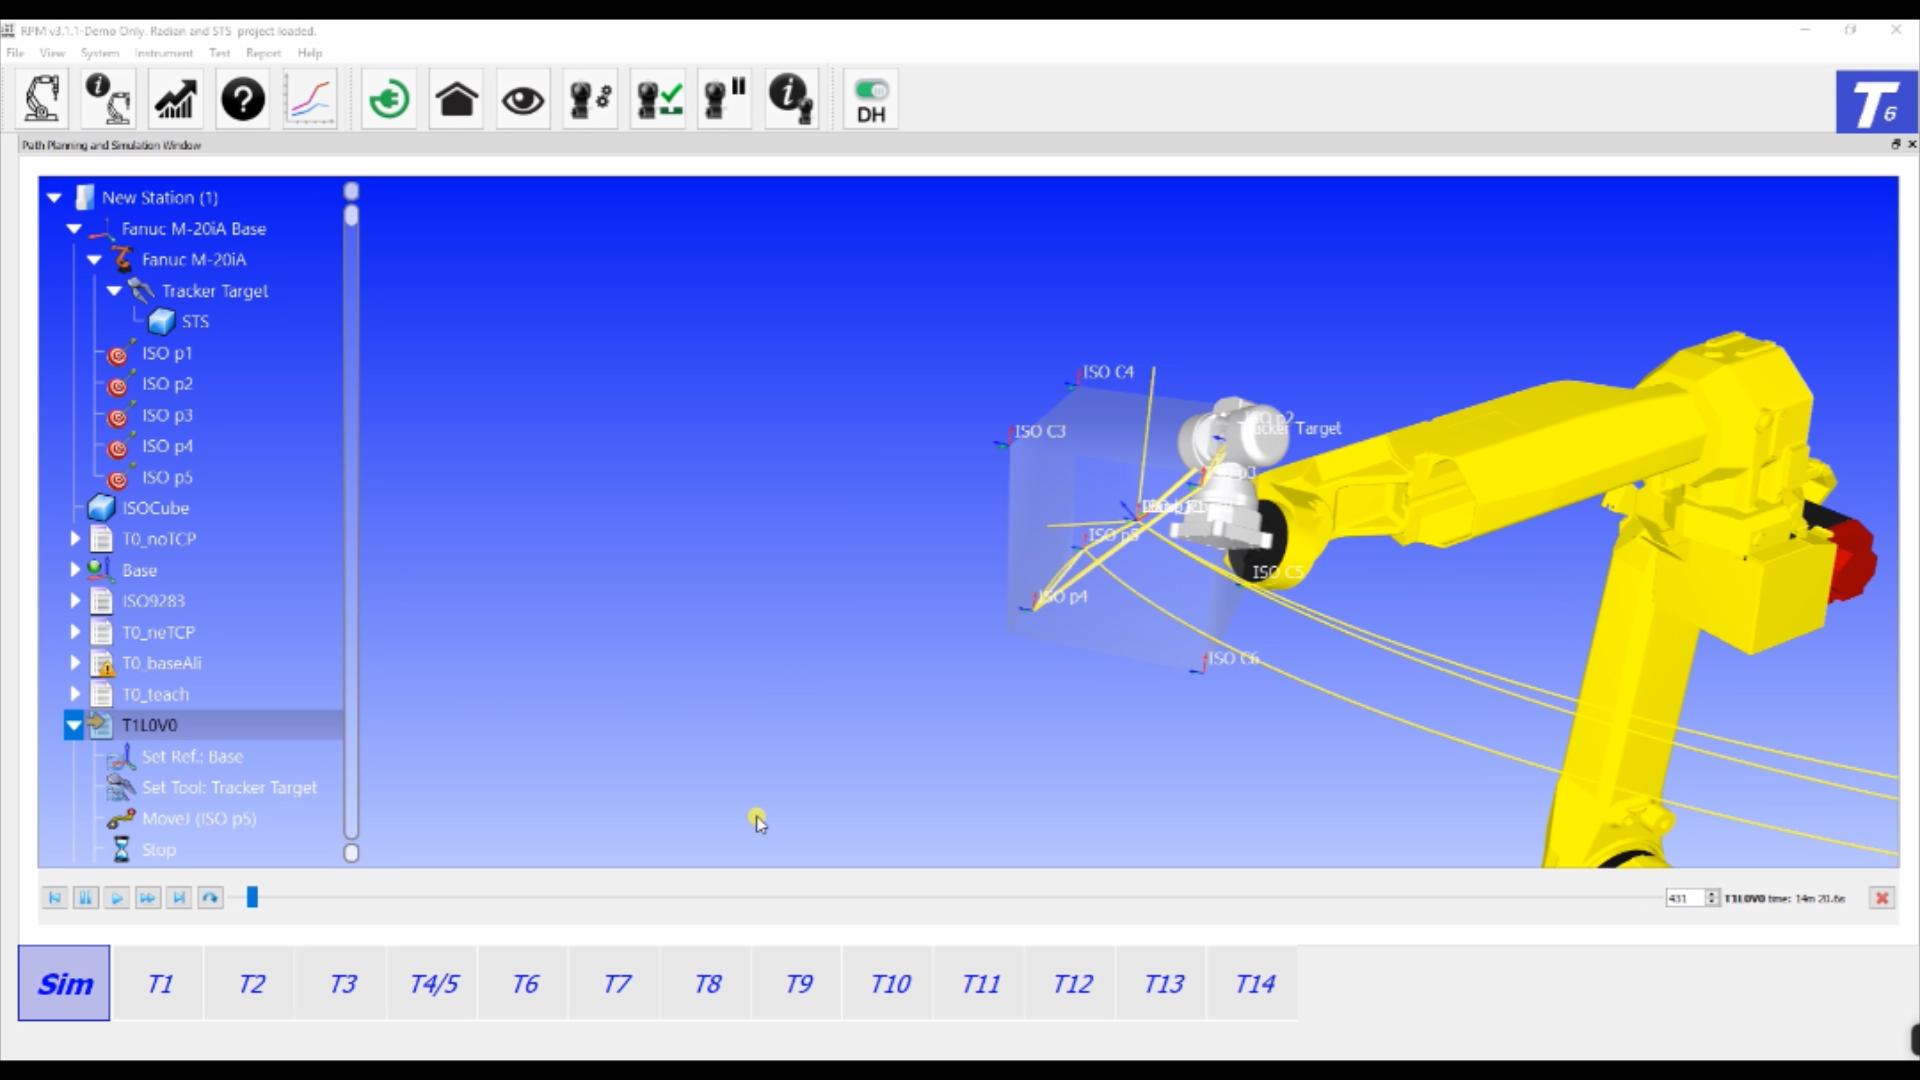The width and height of the screenshot is (1920, 1080).
Task: Open the robot information toolbar icon
Action: 108,99
